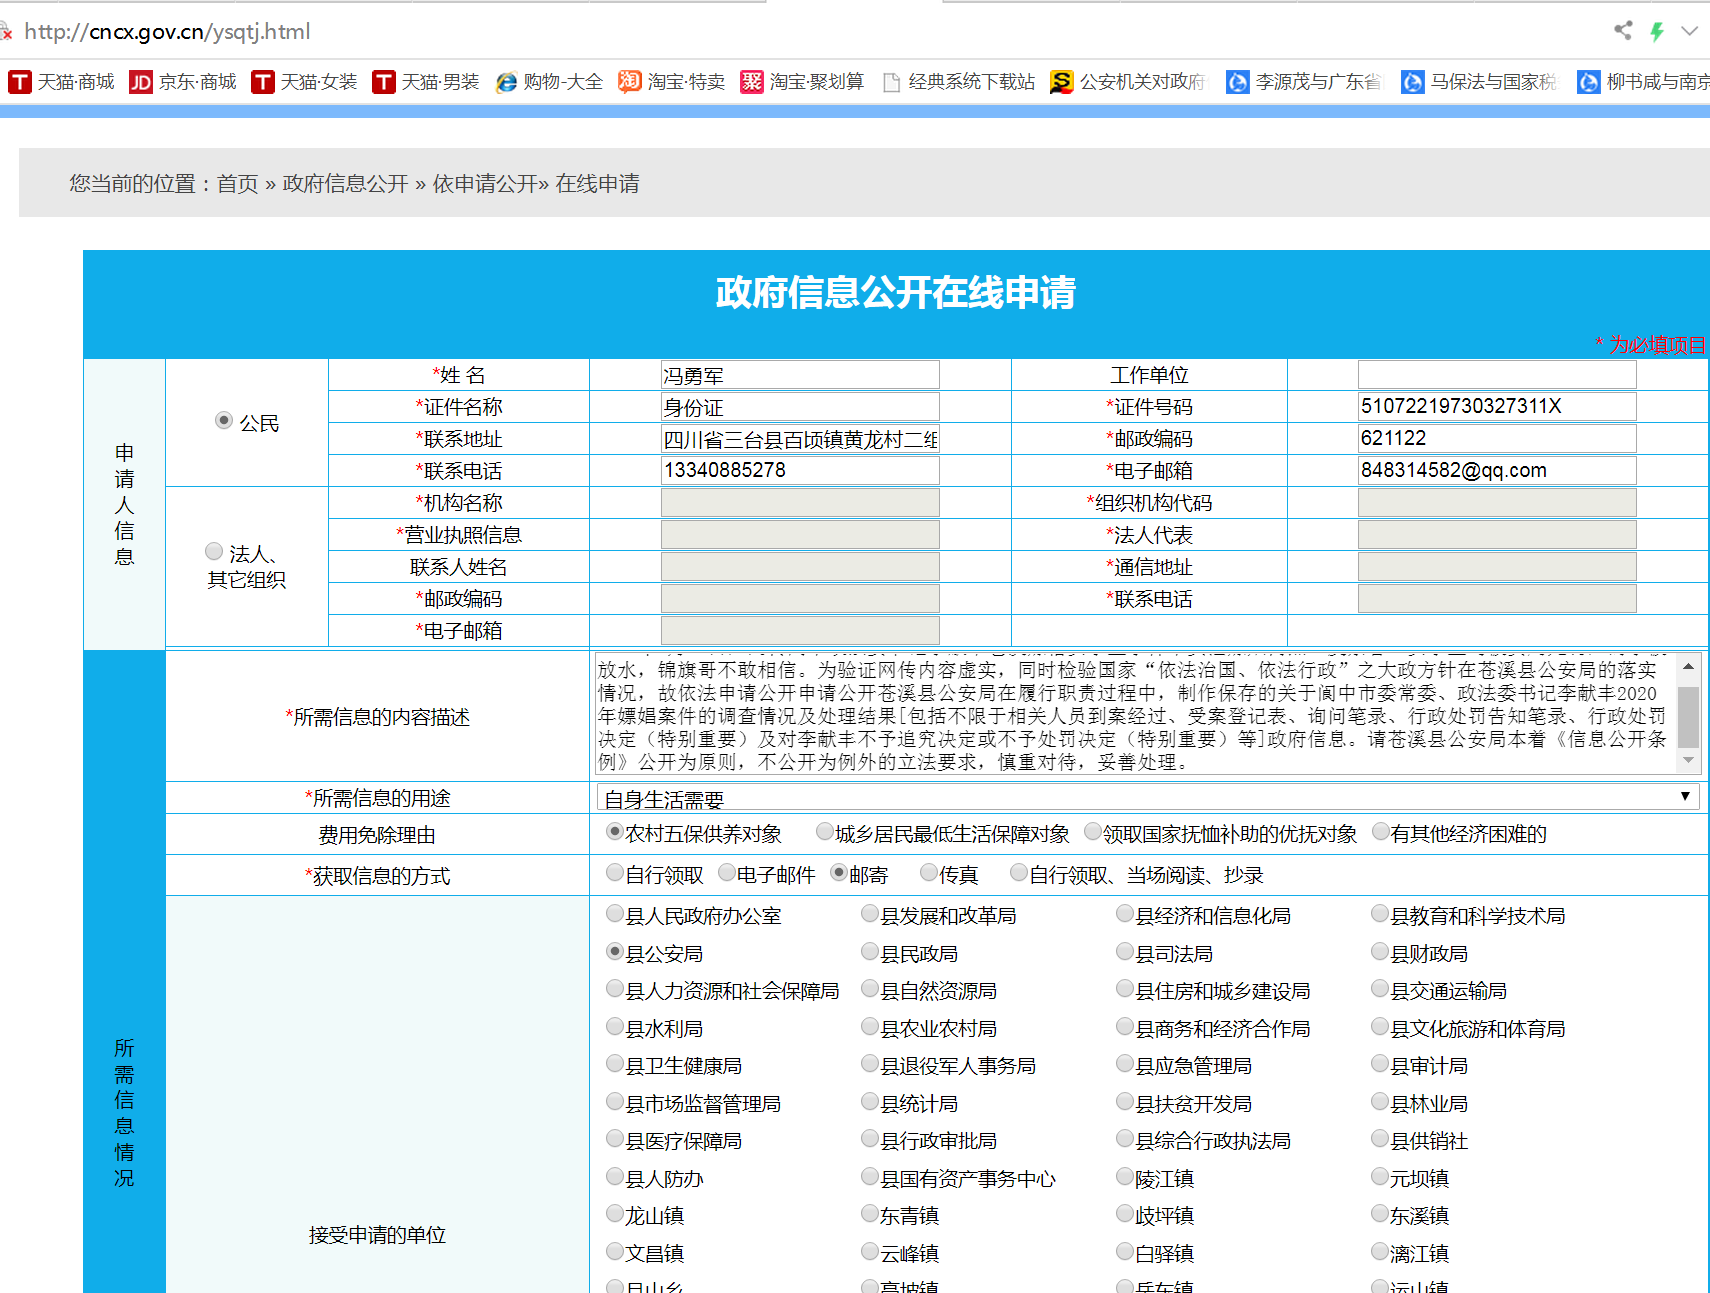Open the 京东·商城 bookmark icon

(141, 82)
